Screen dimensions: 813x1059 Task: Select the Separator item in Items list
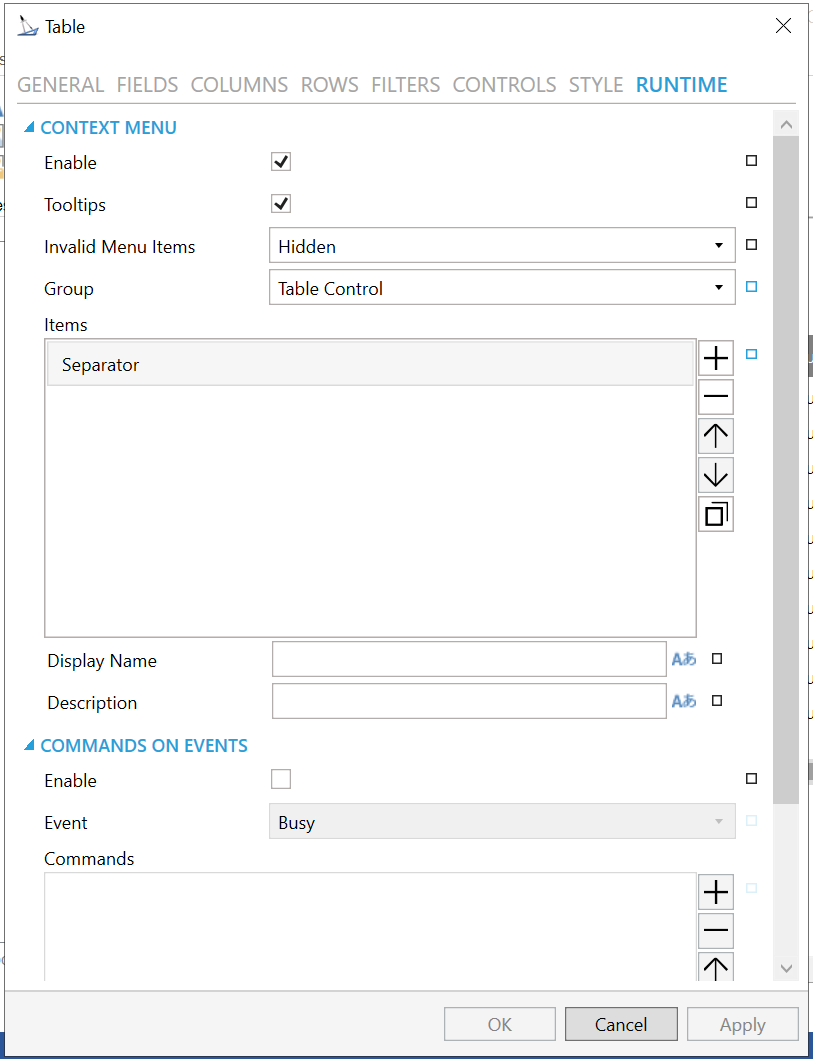pos(370,365)
